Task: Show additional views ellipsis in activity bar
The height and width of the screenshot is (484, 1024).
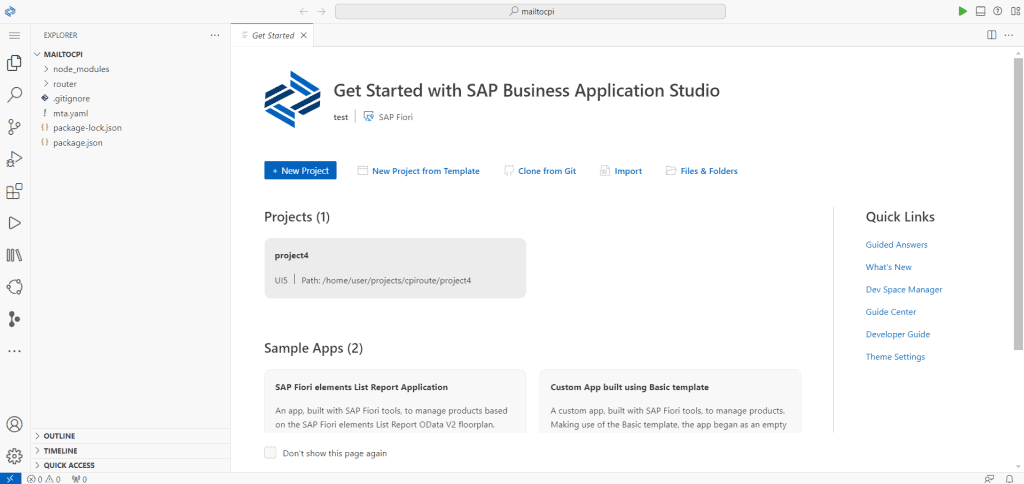Action: point(14,351)
